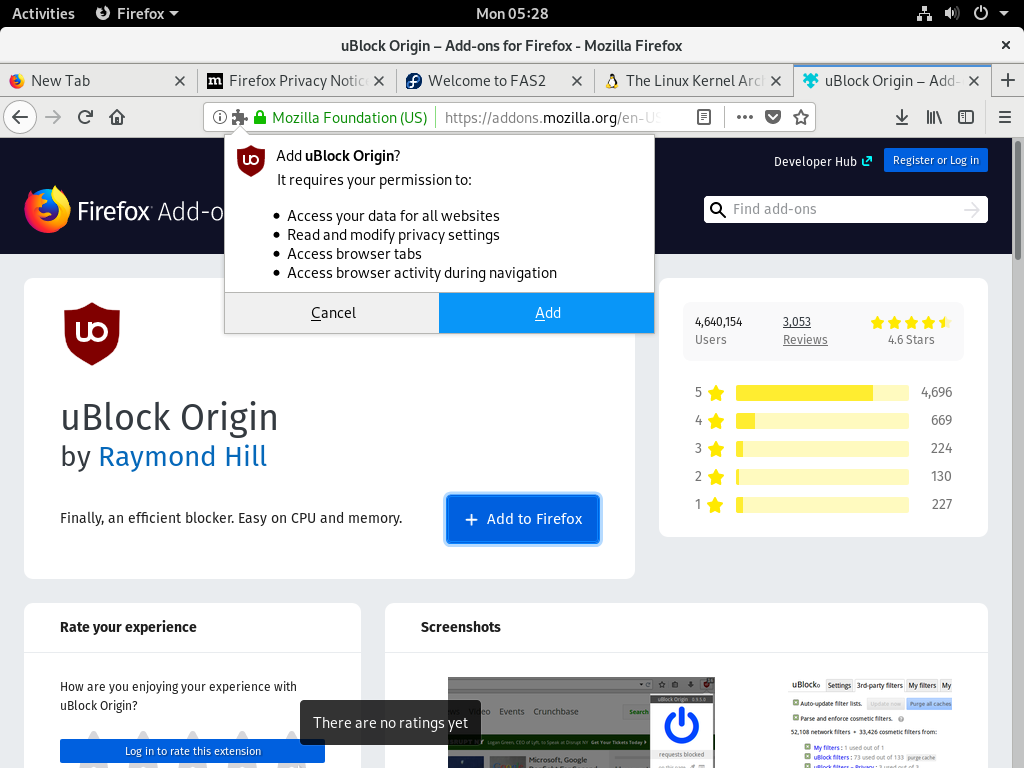Click the search magnifier icon
This screenshot has height=768, width=1024.
click(x=718, y=210)
